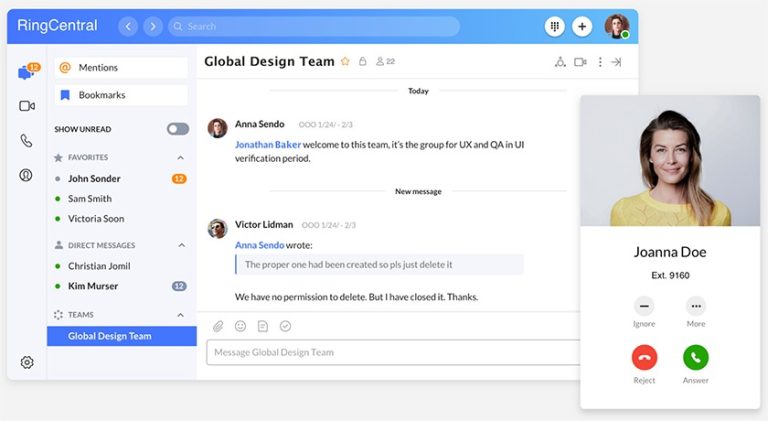Click the Jonathan Baker mention link
The width and height of the screenshot is (768, 421).
(x=267, y=144)
